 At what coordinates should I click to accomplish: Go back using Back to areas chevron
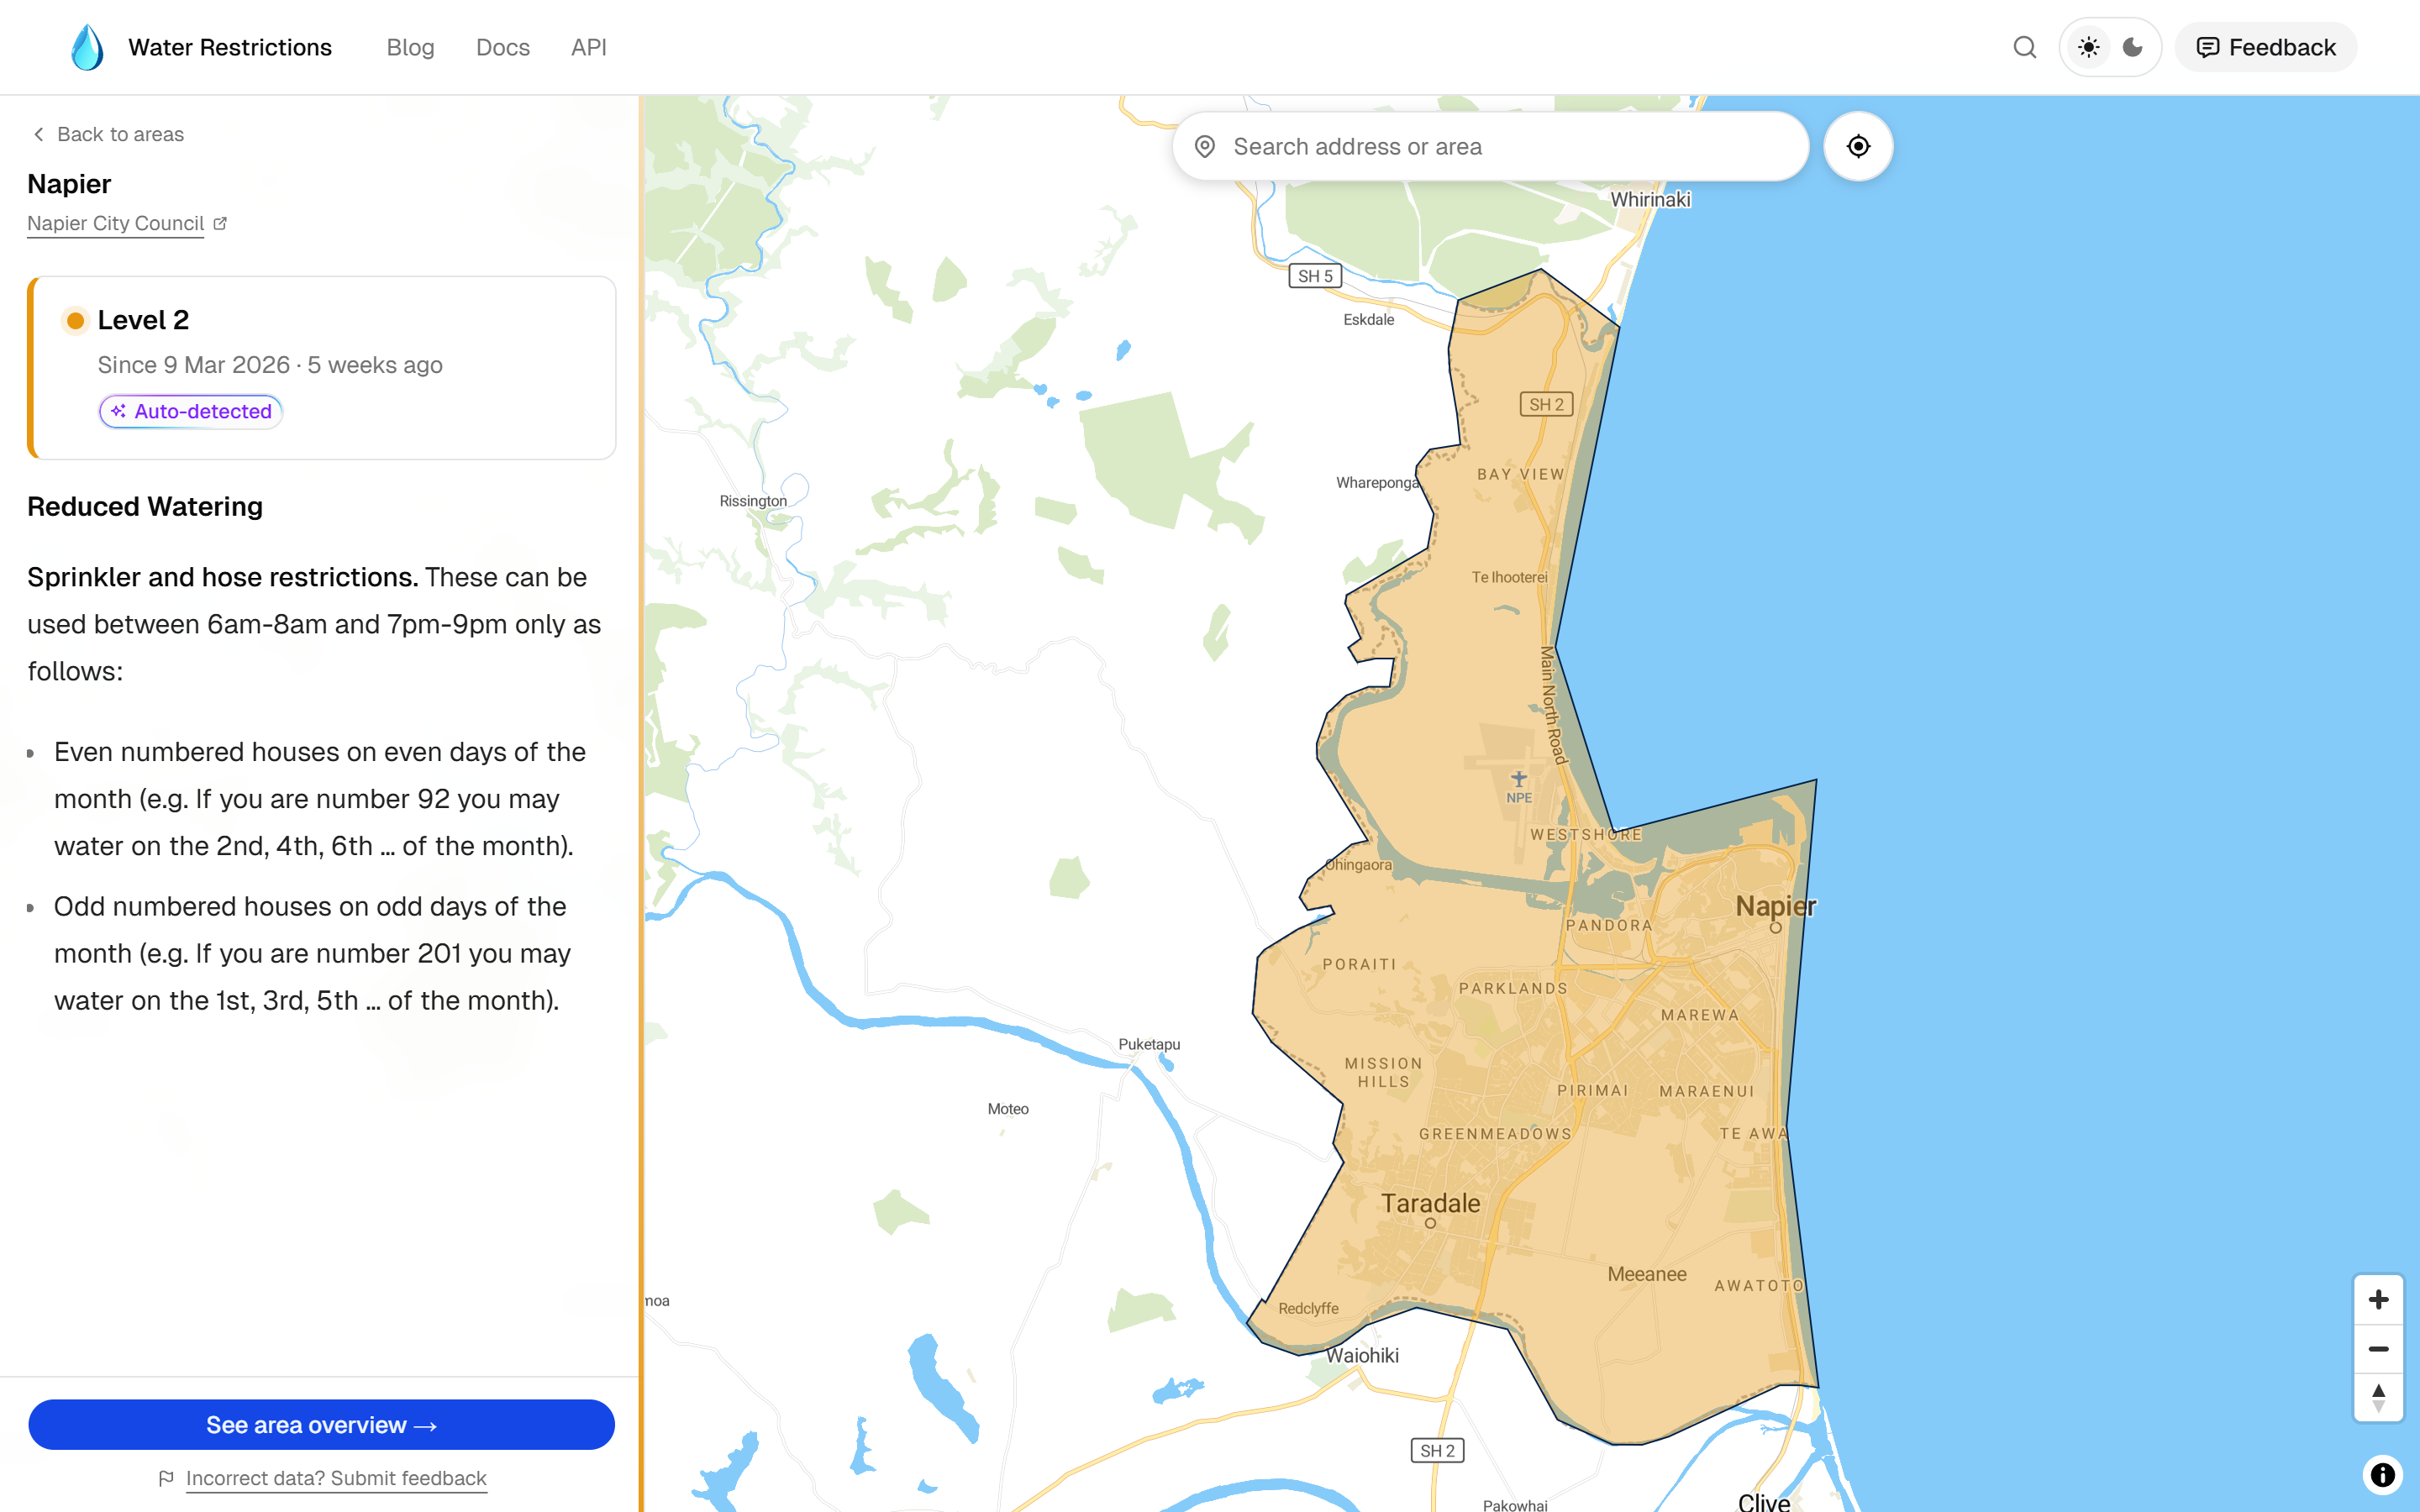(38, 134)
